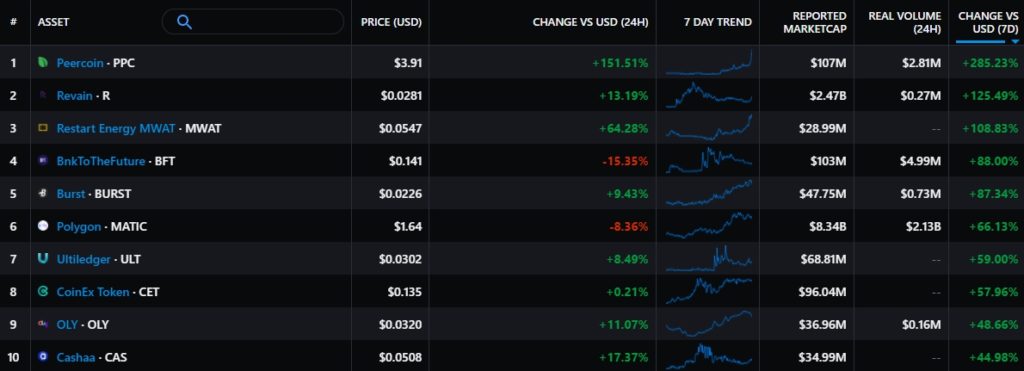1024x371 pixels.
Task: Click the +285.23% 7D change value
Action: point(990,63)
